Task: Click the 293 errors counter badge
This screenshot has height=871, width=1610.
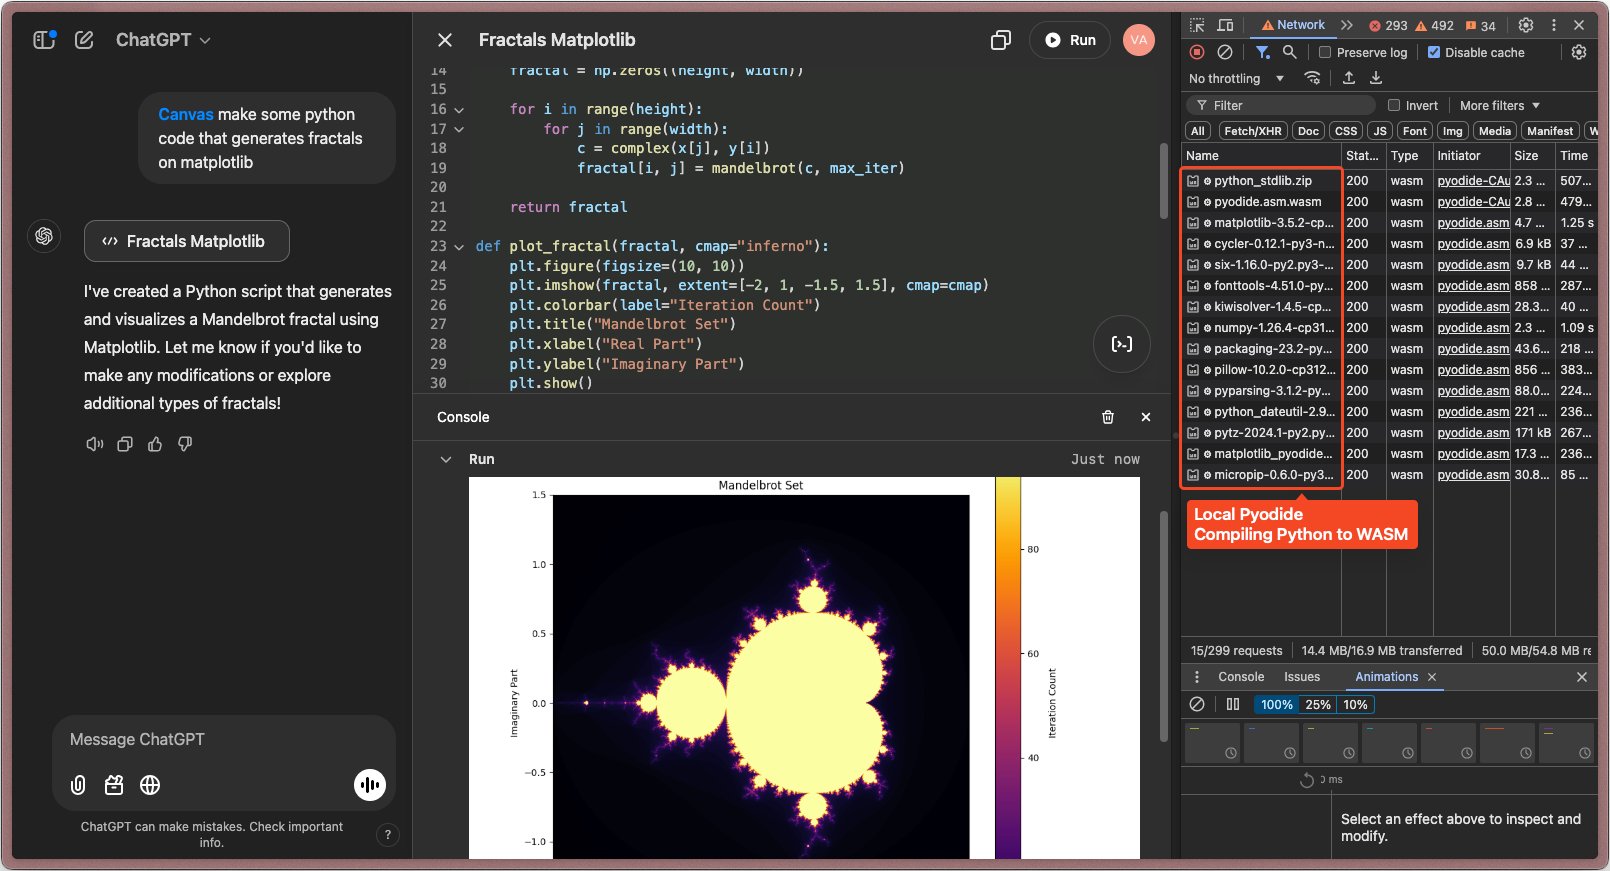Action: pyautogui.click(x=1388, y=25)
